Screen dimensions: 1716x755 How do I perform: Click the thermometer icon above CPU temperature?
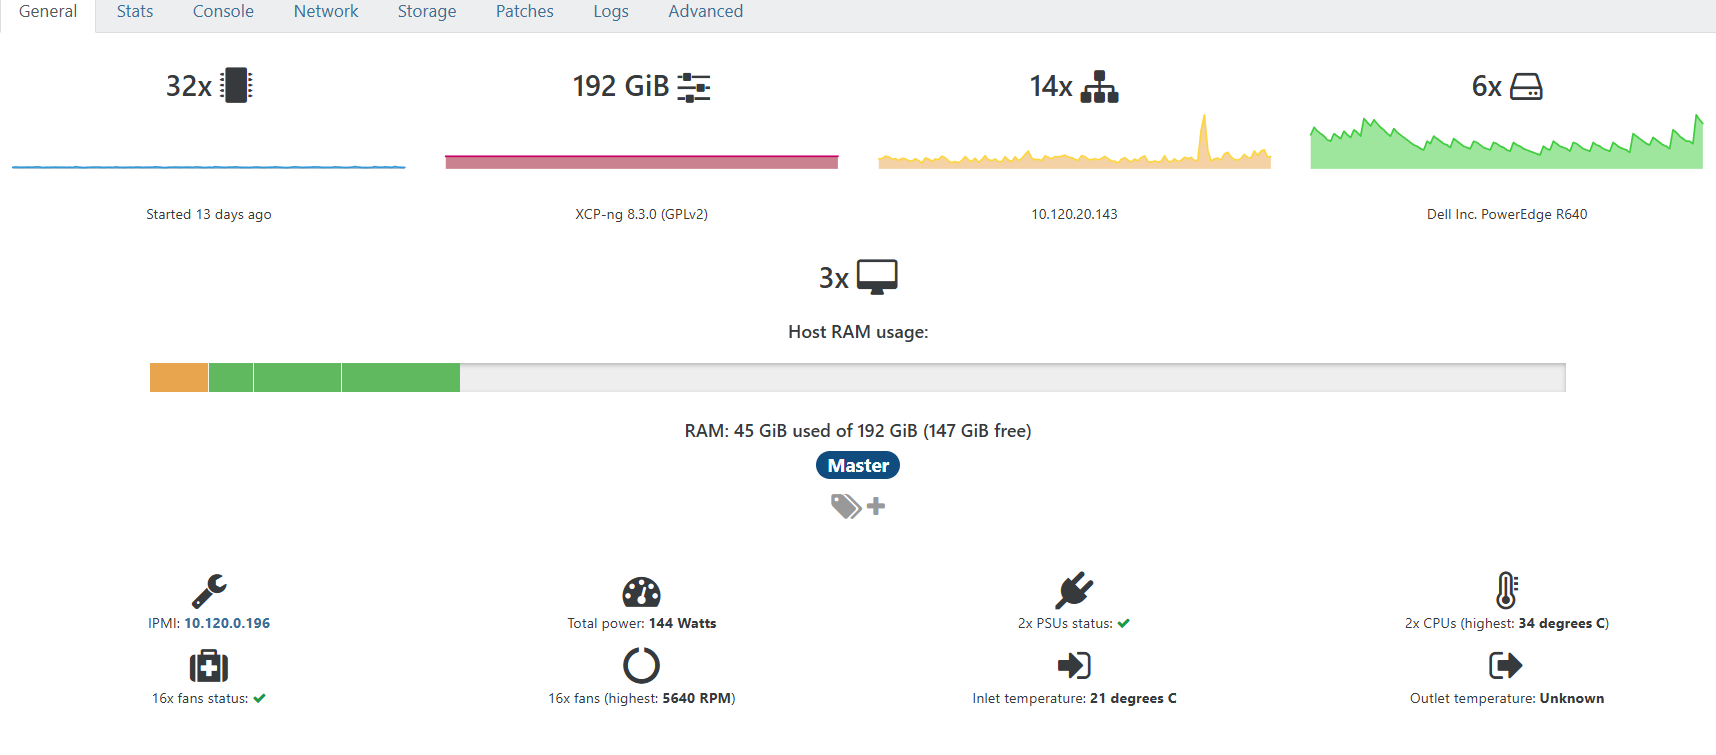1504,591
